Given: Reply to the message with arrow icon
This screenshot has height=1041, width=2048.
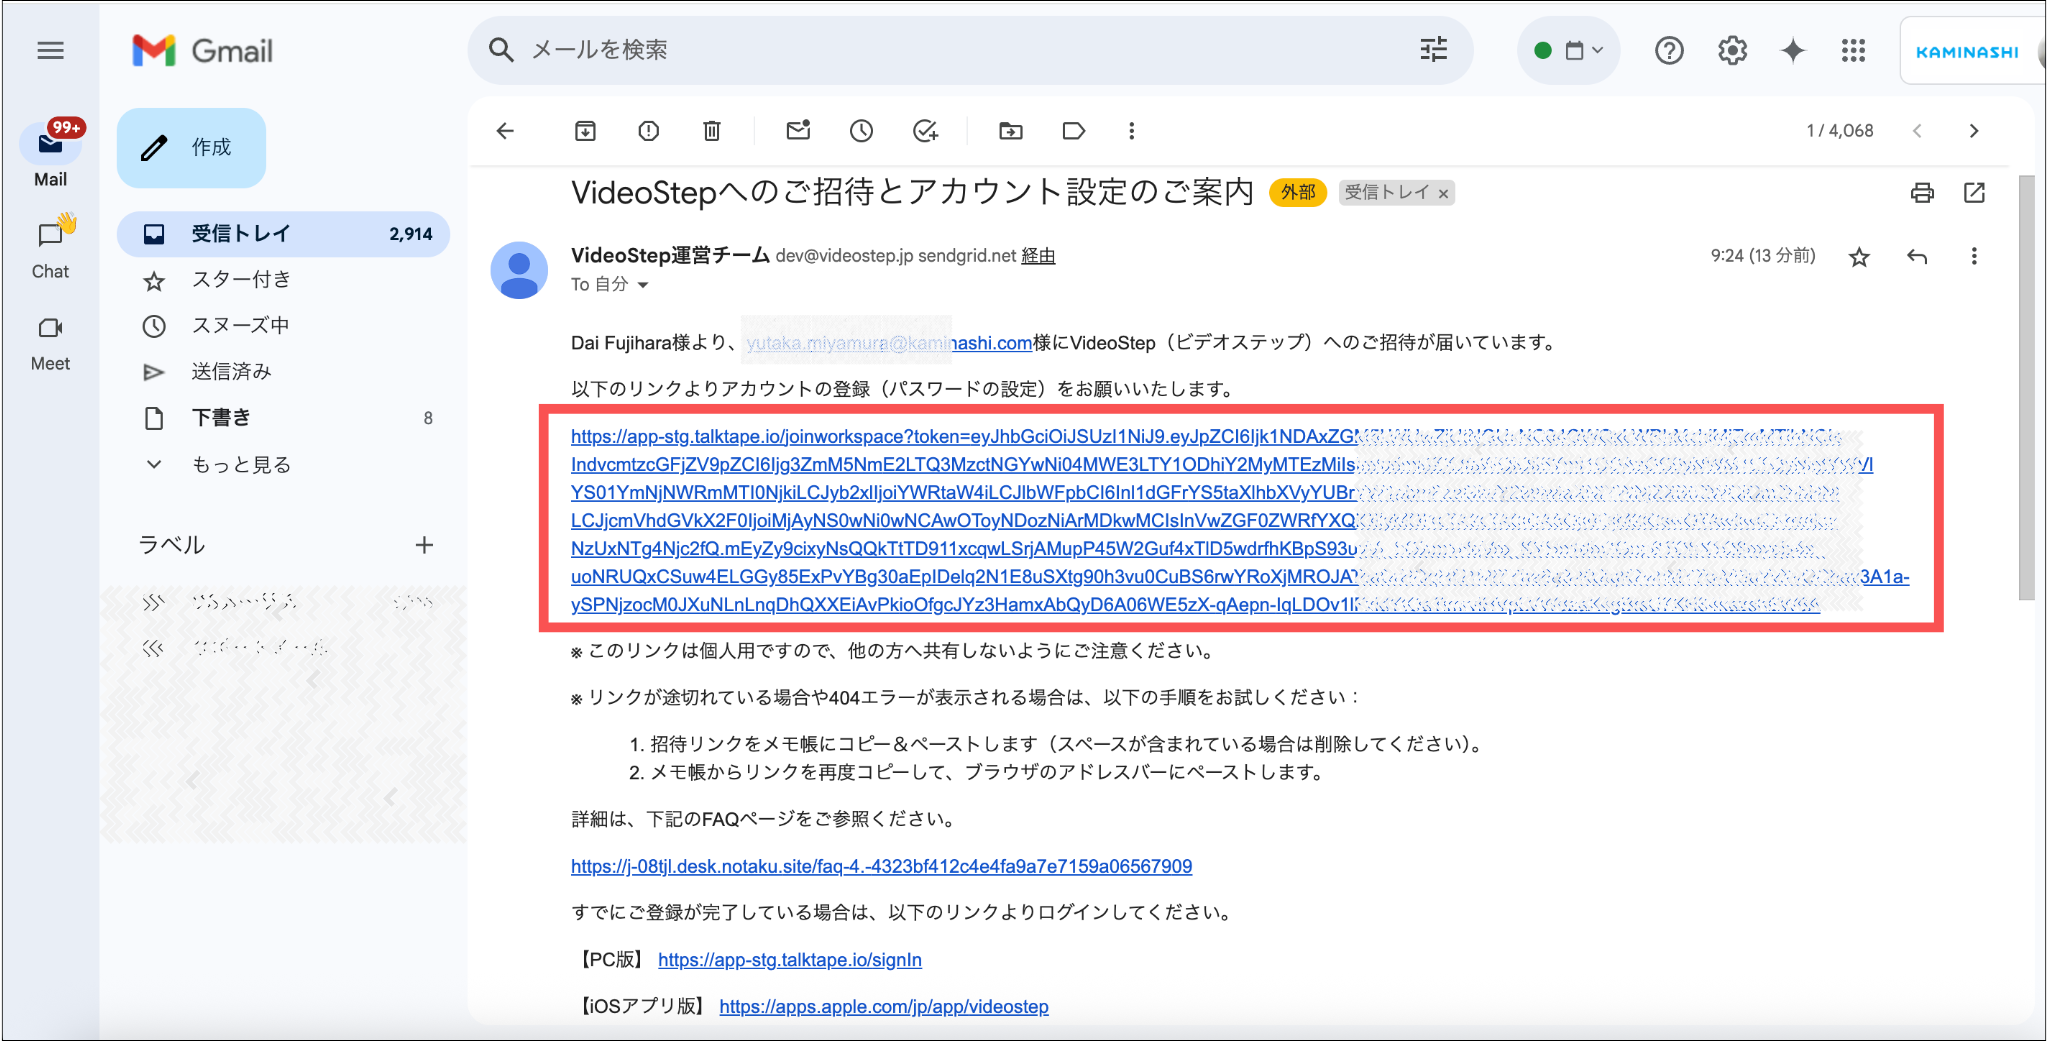Looking at the screenshot, I should tap(1916, 257).
